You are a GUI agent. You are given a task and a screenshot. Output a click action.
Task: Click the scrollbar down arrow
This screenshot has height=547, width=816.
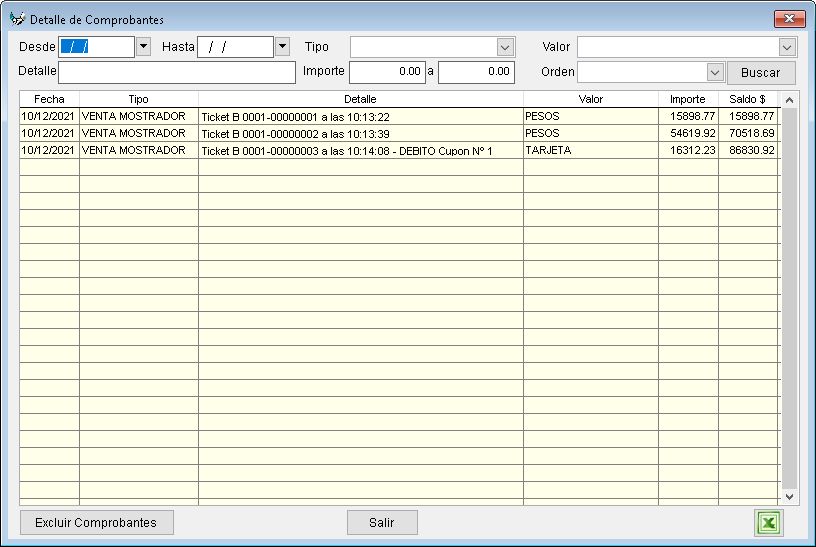[787, 496]
